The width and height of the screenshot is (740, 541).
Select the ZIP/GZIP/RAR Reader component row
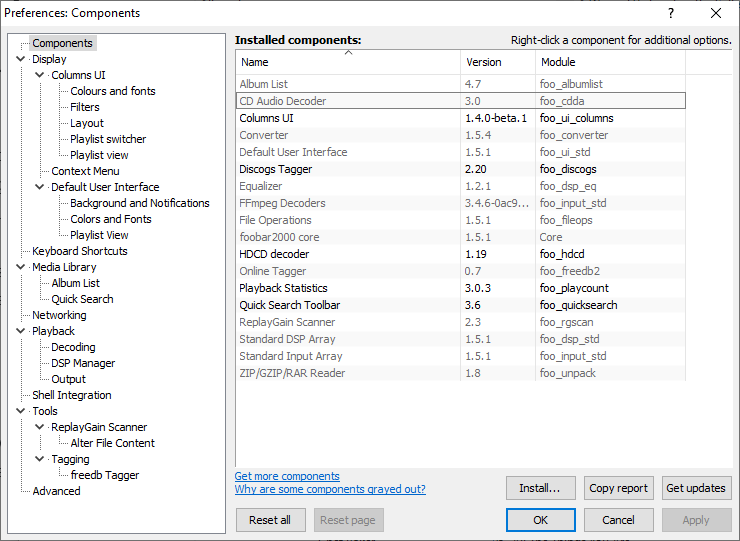[x=461, y=373]
